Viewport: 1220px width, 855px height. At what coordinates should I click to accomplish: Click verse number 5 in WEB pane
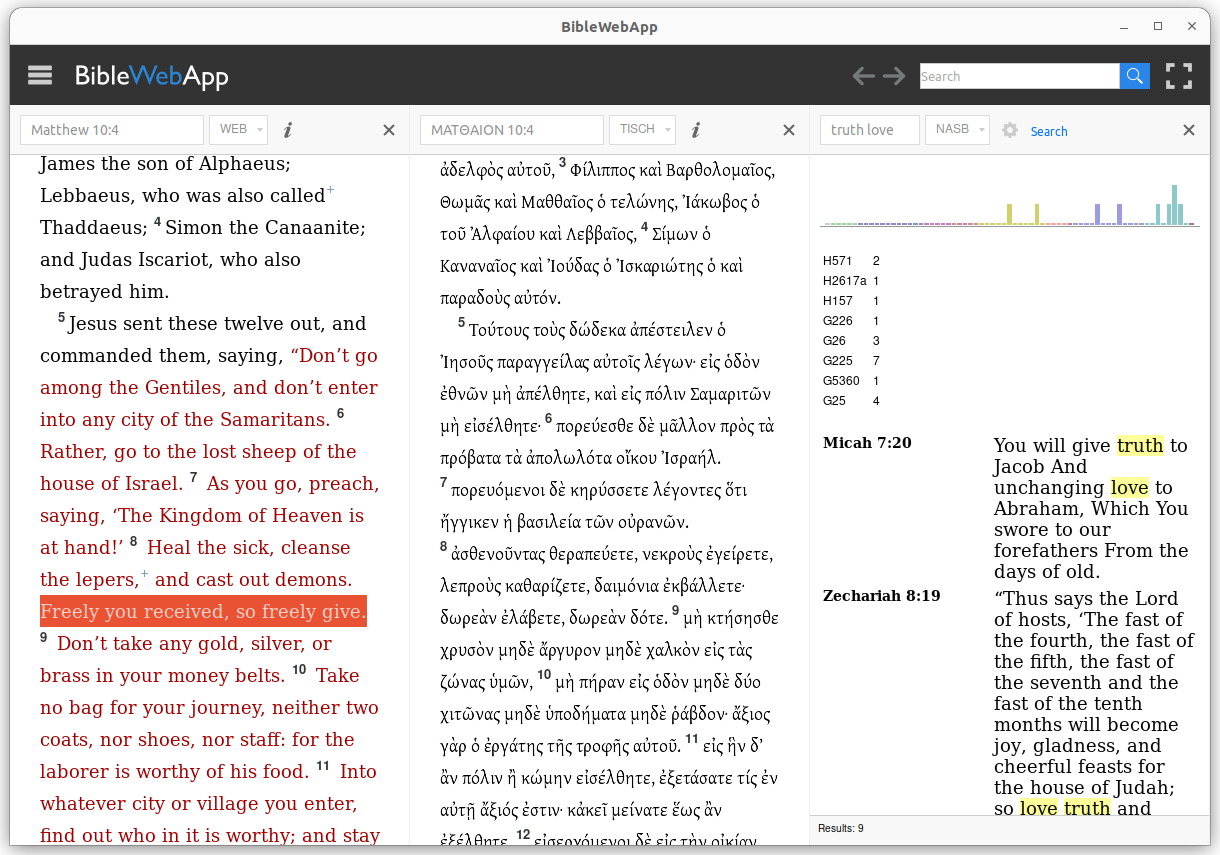tap(61, 318)
